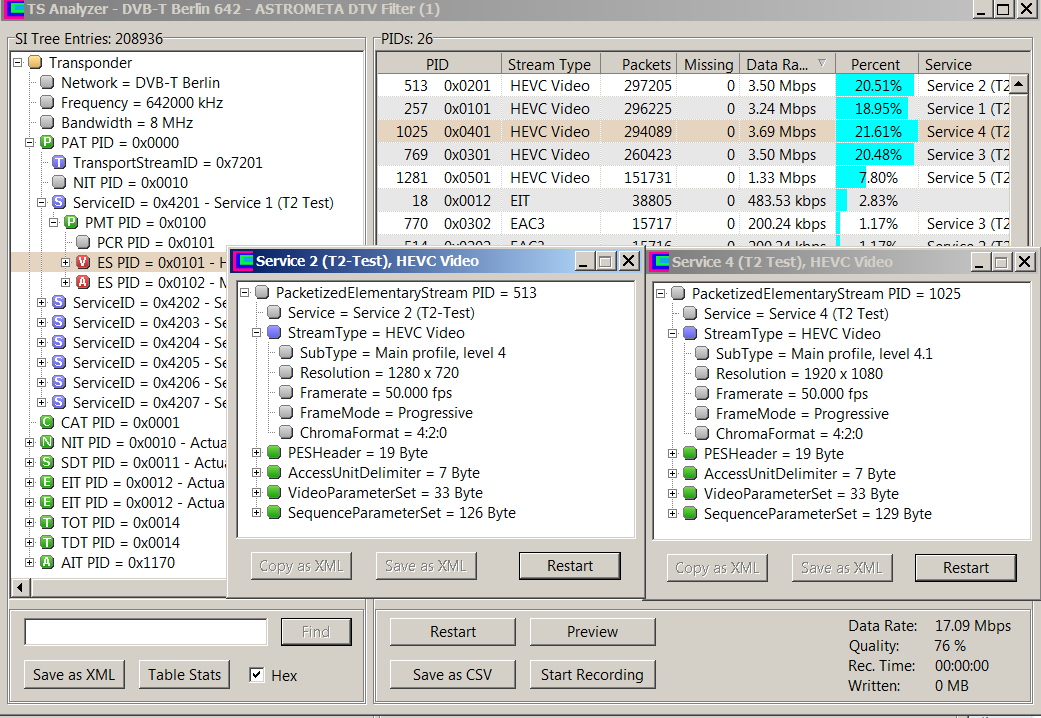Viewport: 1041px width, 718px height.
Task: Expand the AIT PID = 0x1170 node
Action: point(29,563)
